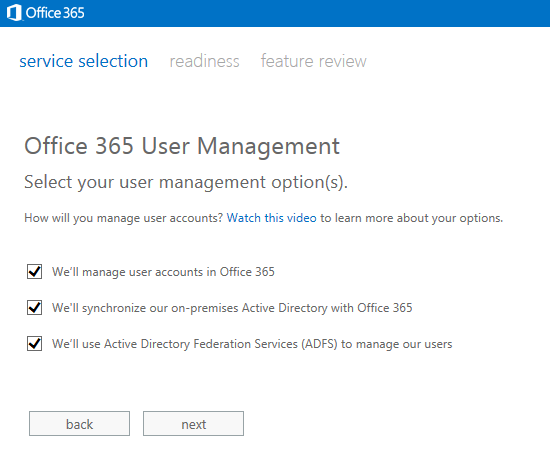This screenshot has height=461, width=550.
Task: Disable the ADFS user management checkbox
Action: coord(34,344)
